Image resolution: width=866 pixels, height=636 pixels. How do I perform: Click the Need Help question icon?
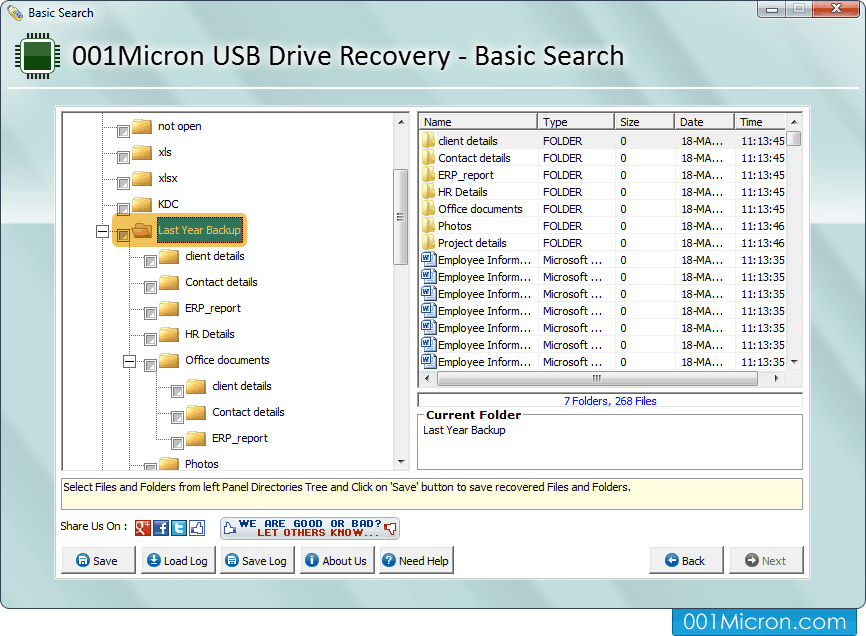[389, 558]
